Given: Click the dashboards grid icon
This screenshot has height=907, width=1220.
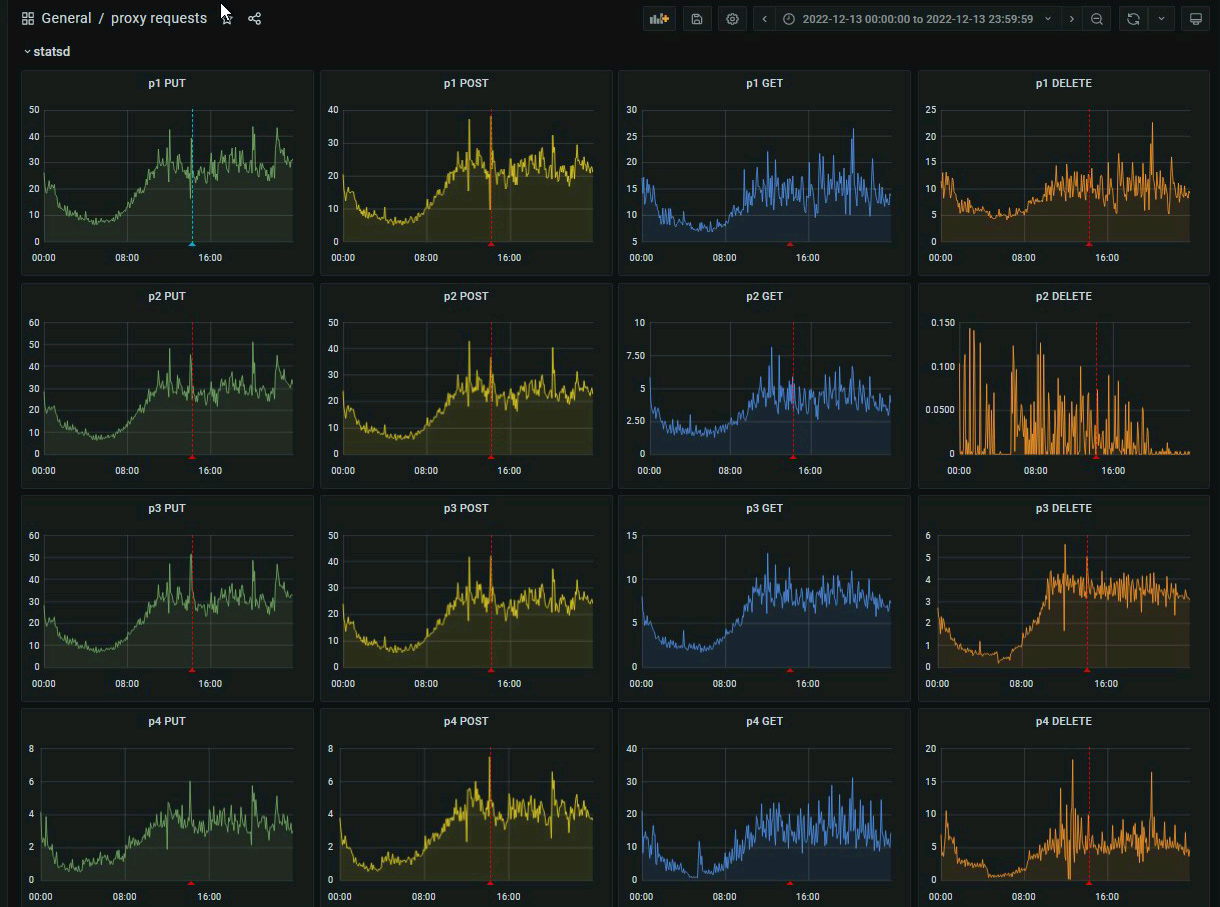Looking at the screenshot, I should point(28,18).
